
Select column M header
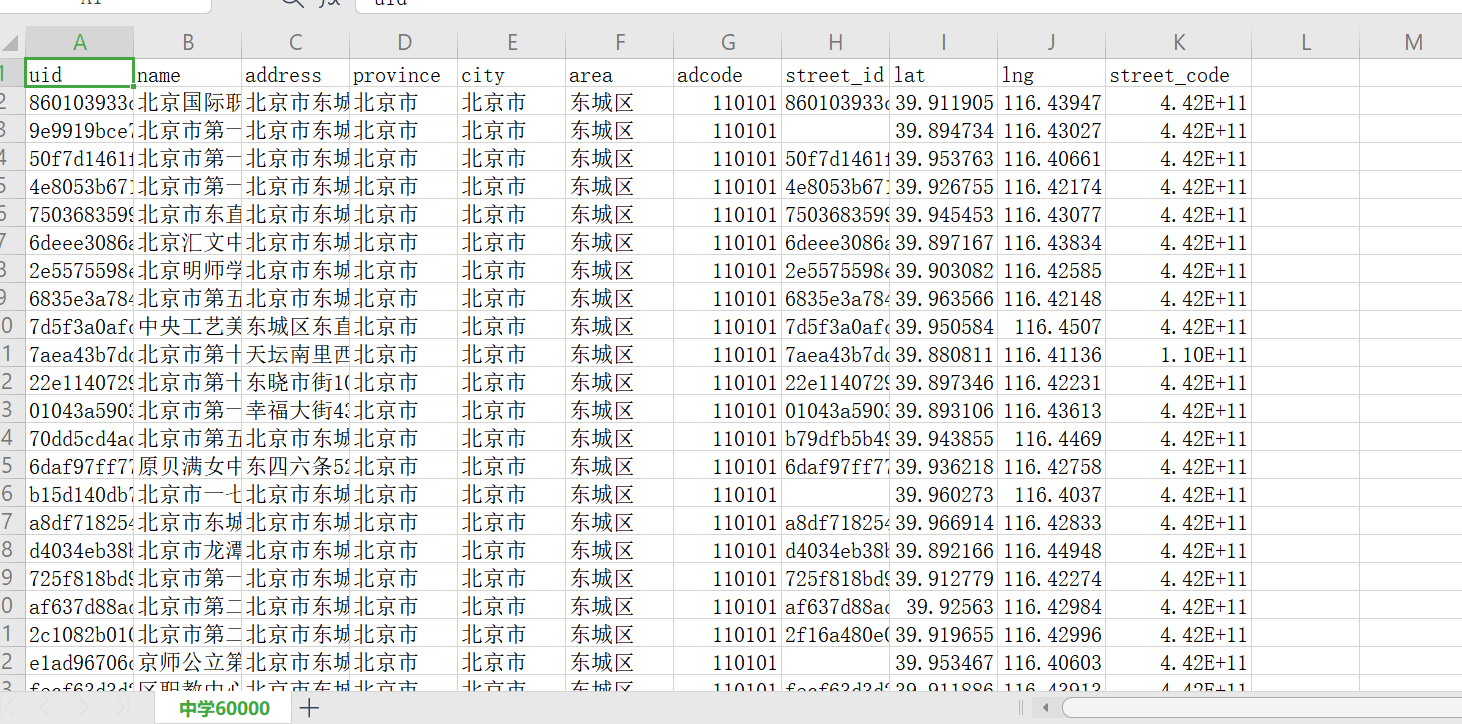1412,42
